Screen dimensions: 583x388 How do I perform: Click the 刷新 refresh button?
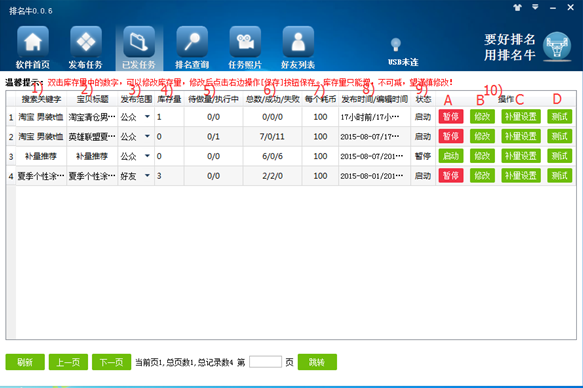click(25, 362)
